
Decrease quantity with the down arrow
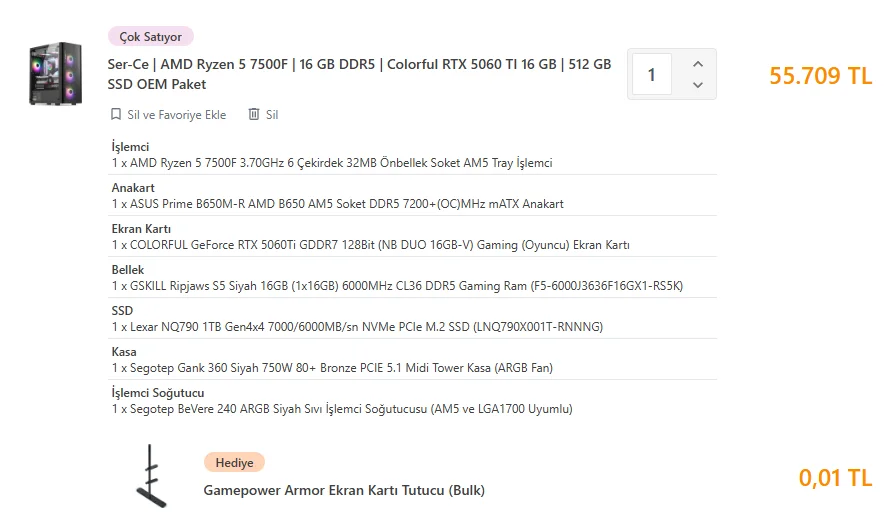[x=698, y=85]
